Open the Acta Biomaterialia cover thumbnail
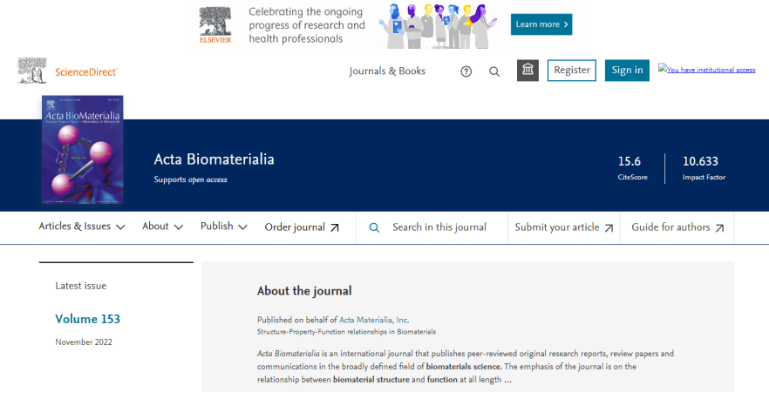Screen dimensions: 769x393 point(82,150)
